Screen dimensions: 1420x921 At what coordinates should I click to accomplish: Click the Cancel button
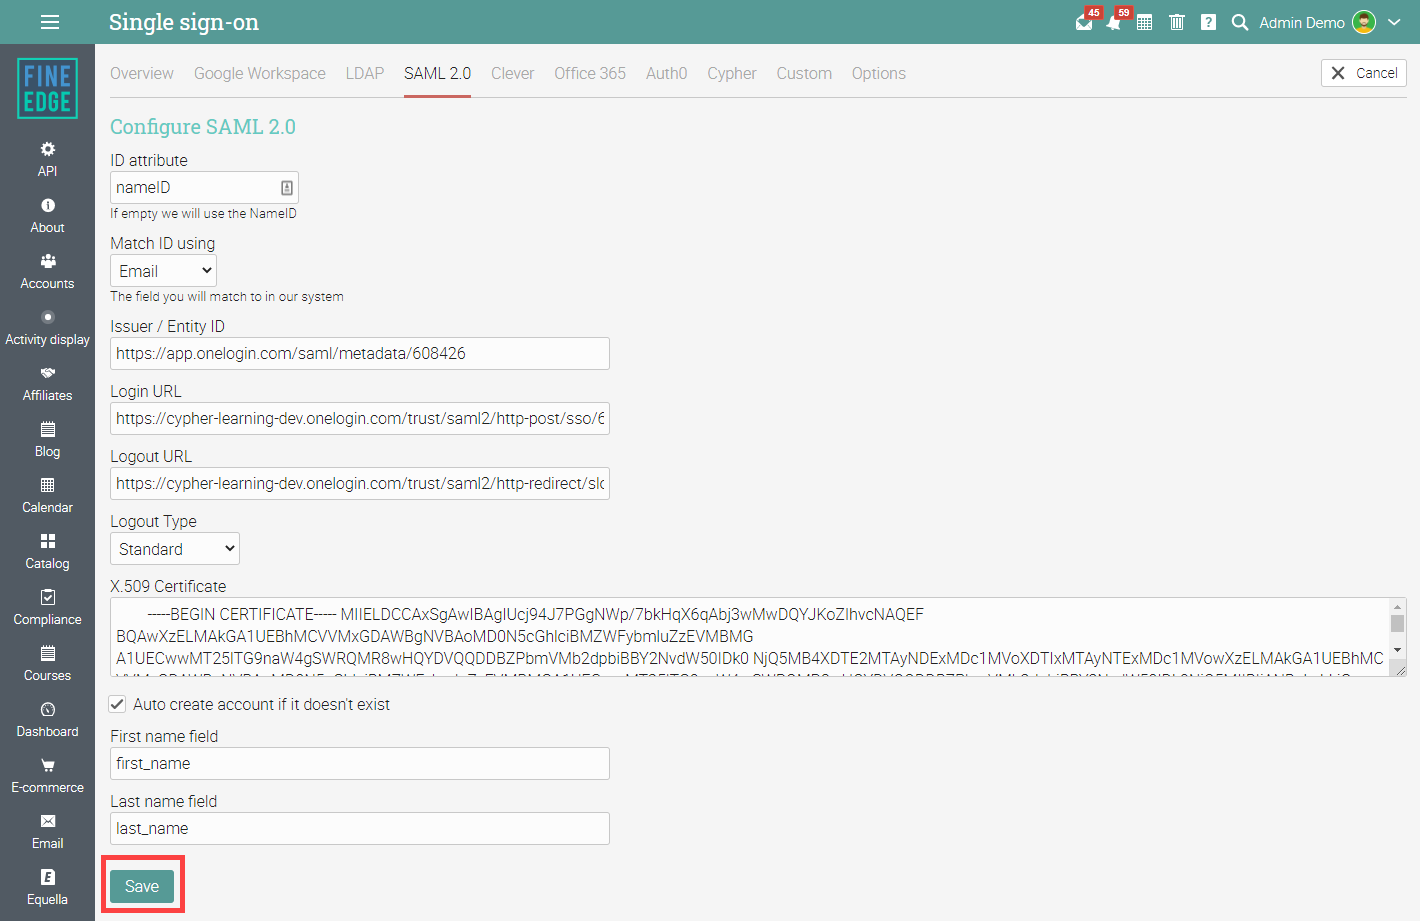tap(1364, 73)
